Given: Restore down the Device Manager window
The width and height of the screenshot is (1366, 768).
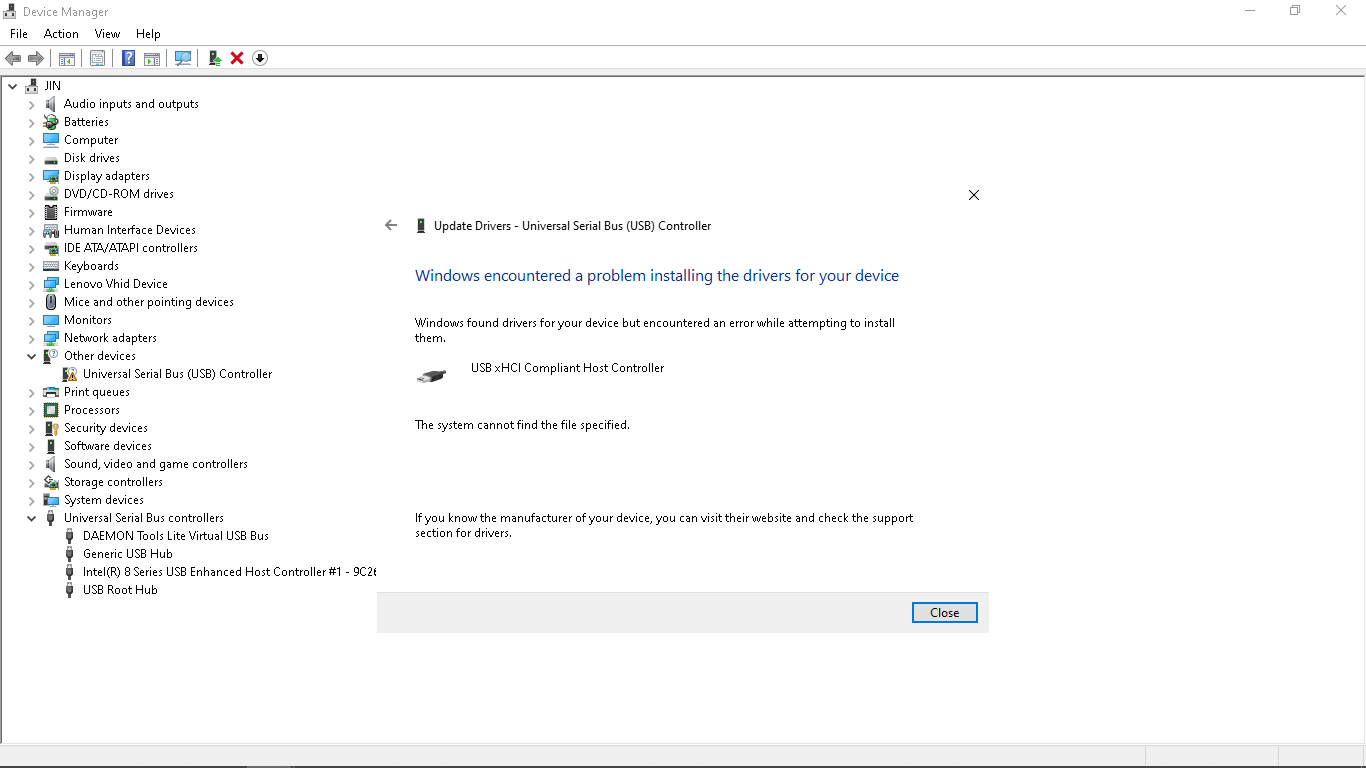Looking at the screenshot, I should pyautogui.click(x=1295, y=11).
